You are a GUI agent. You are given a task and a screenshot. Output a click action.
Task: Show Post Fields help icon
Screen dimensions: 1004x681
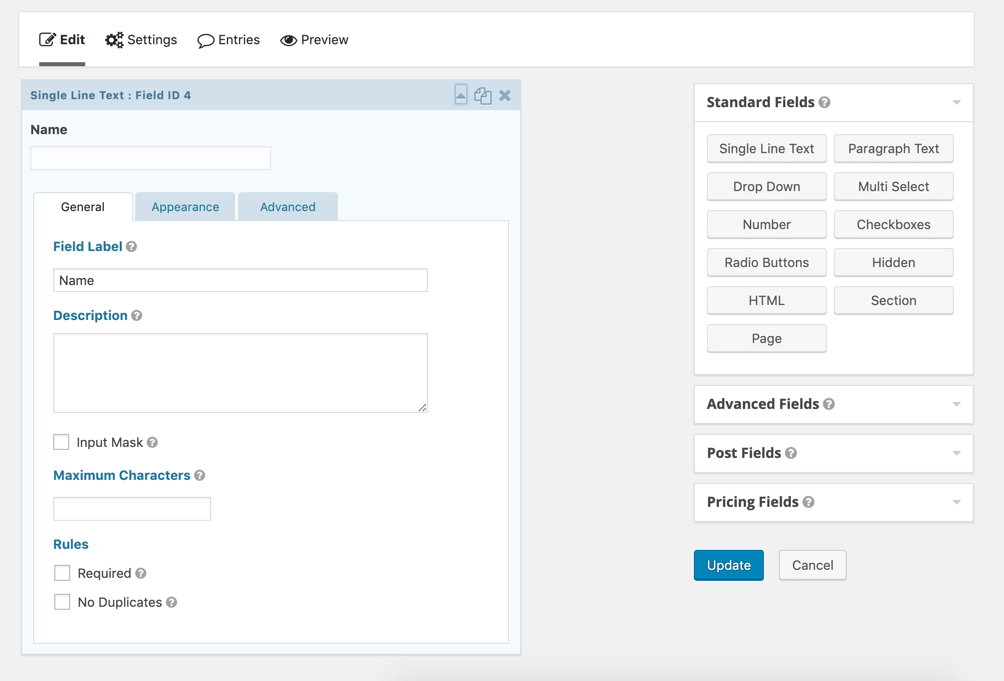coord(791,453)
